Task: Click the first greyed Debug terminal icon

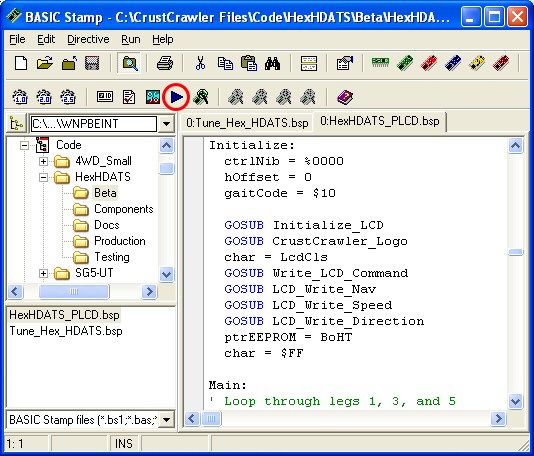Action: pos(235,97)
